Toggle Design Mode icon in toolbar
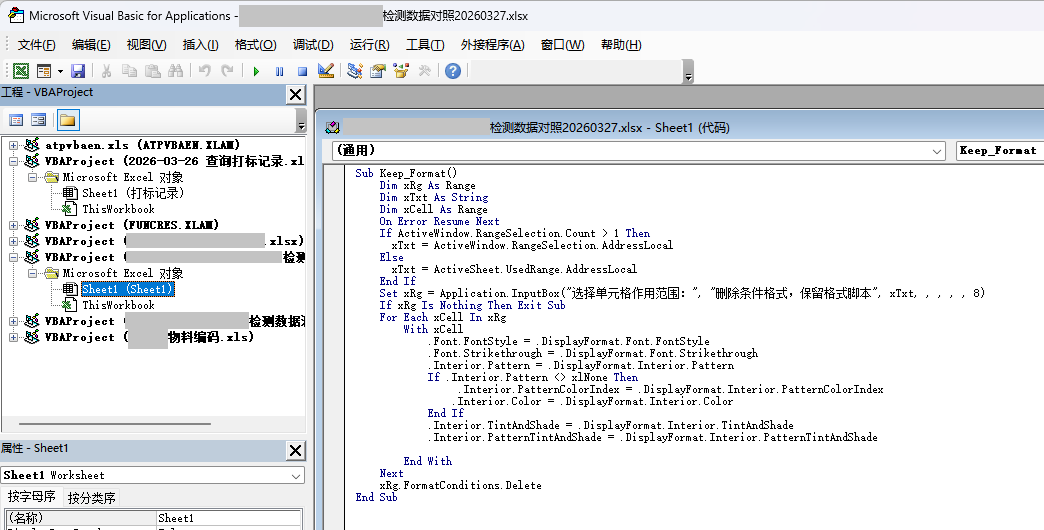1044x530 pixels. pos(325,71)
